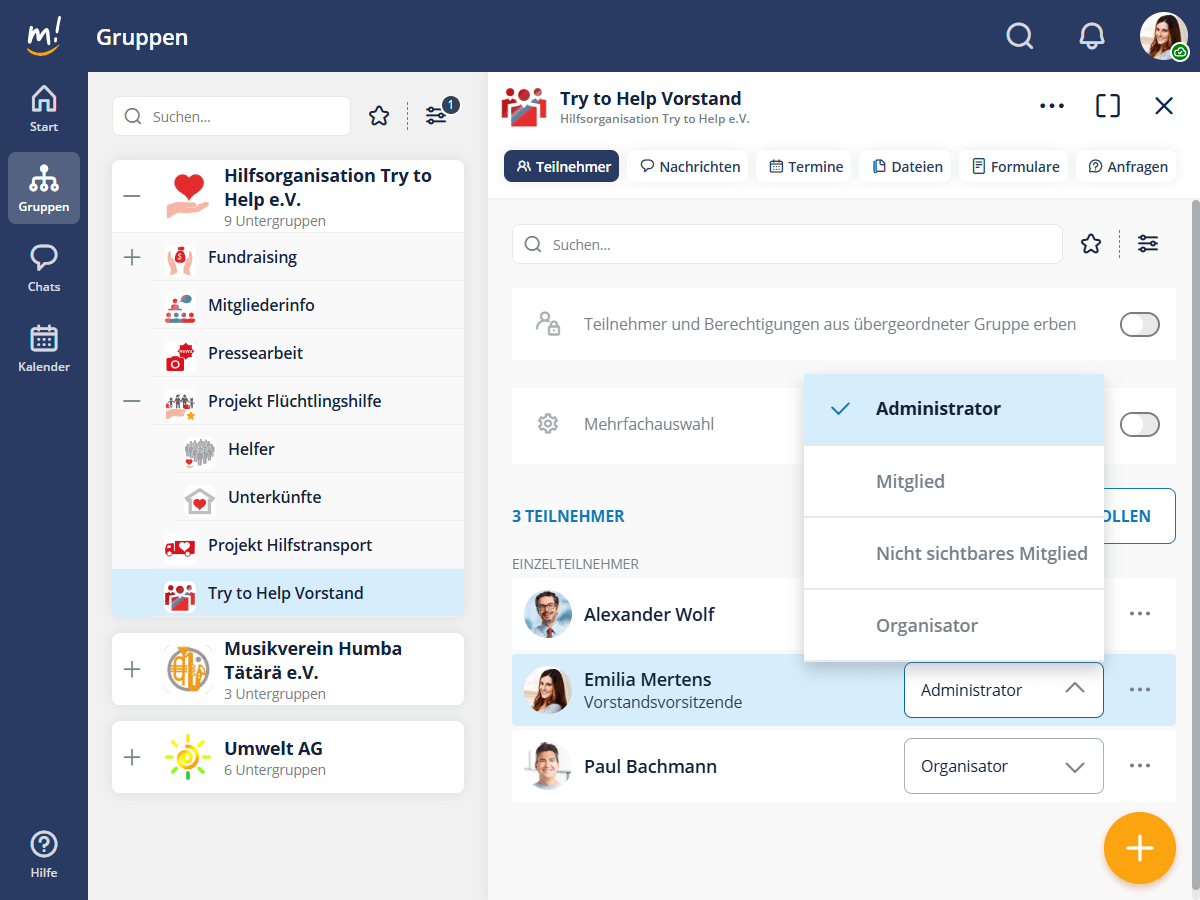Open the Termine tab
1200x900 pixels.
pyautogui.click(x=806, y=167)
